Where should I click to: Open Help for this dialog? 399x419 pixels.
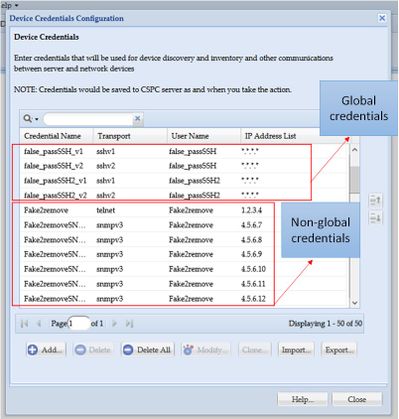click(x=302, y=399)
